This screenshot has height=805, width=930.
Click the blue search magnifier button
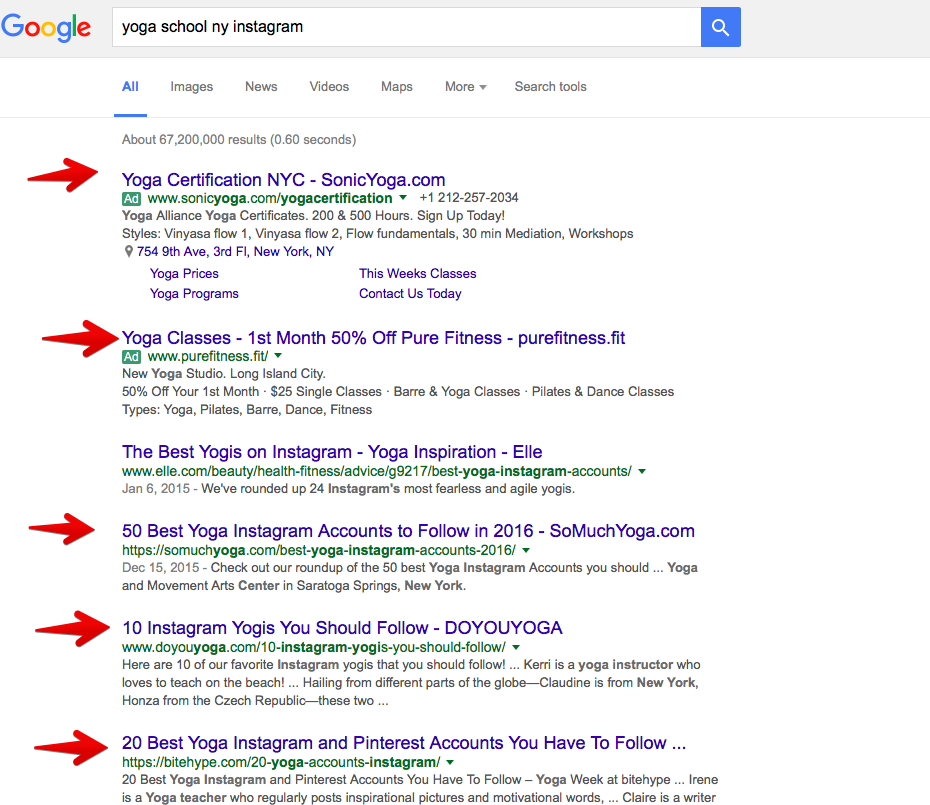pyautogui.click(x=721, y=27)
